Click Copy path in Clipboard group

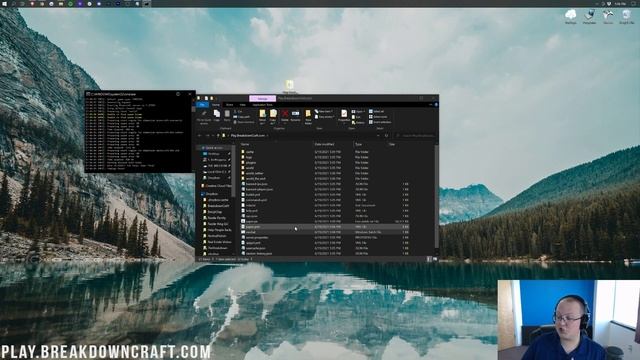click(242, 117)
